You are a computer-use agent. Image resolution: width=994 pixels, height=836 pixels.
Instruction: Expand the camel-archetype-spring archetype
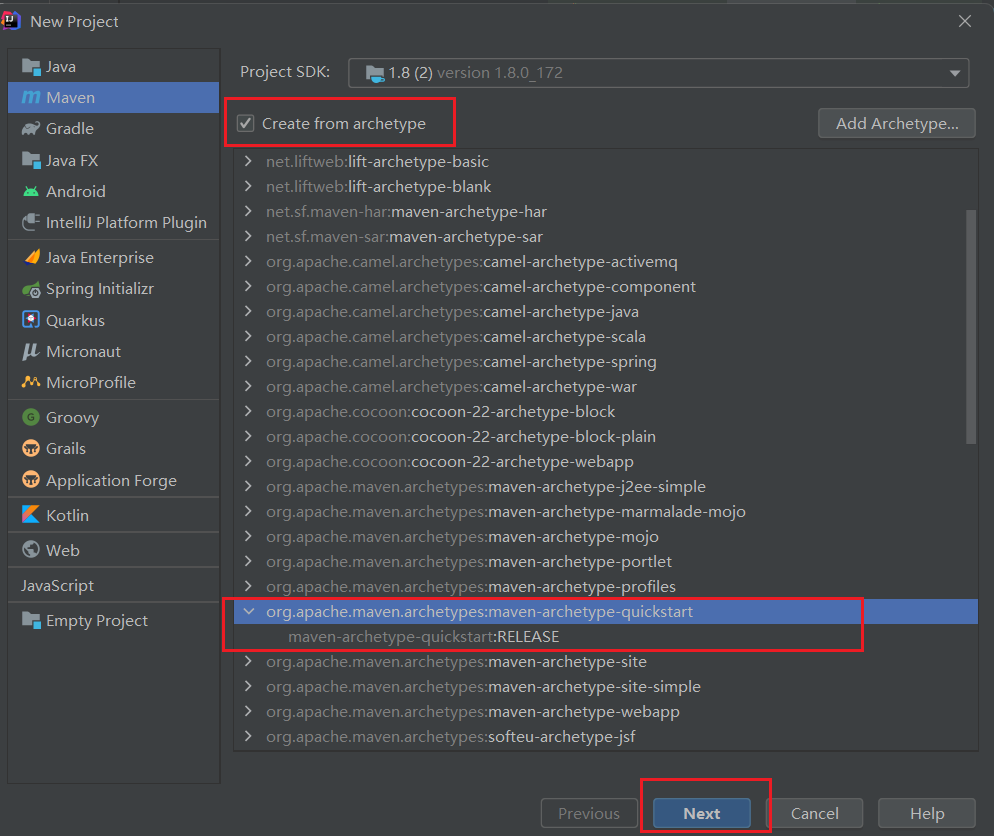click(x=246, y=361)
